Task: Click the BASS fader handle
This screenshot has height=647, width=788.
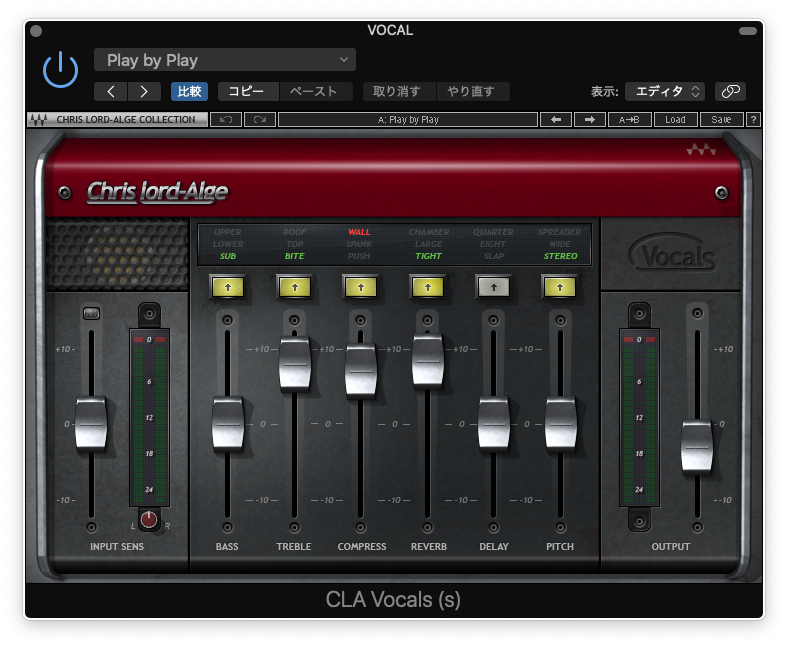Action: click(228, 423)
